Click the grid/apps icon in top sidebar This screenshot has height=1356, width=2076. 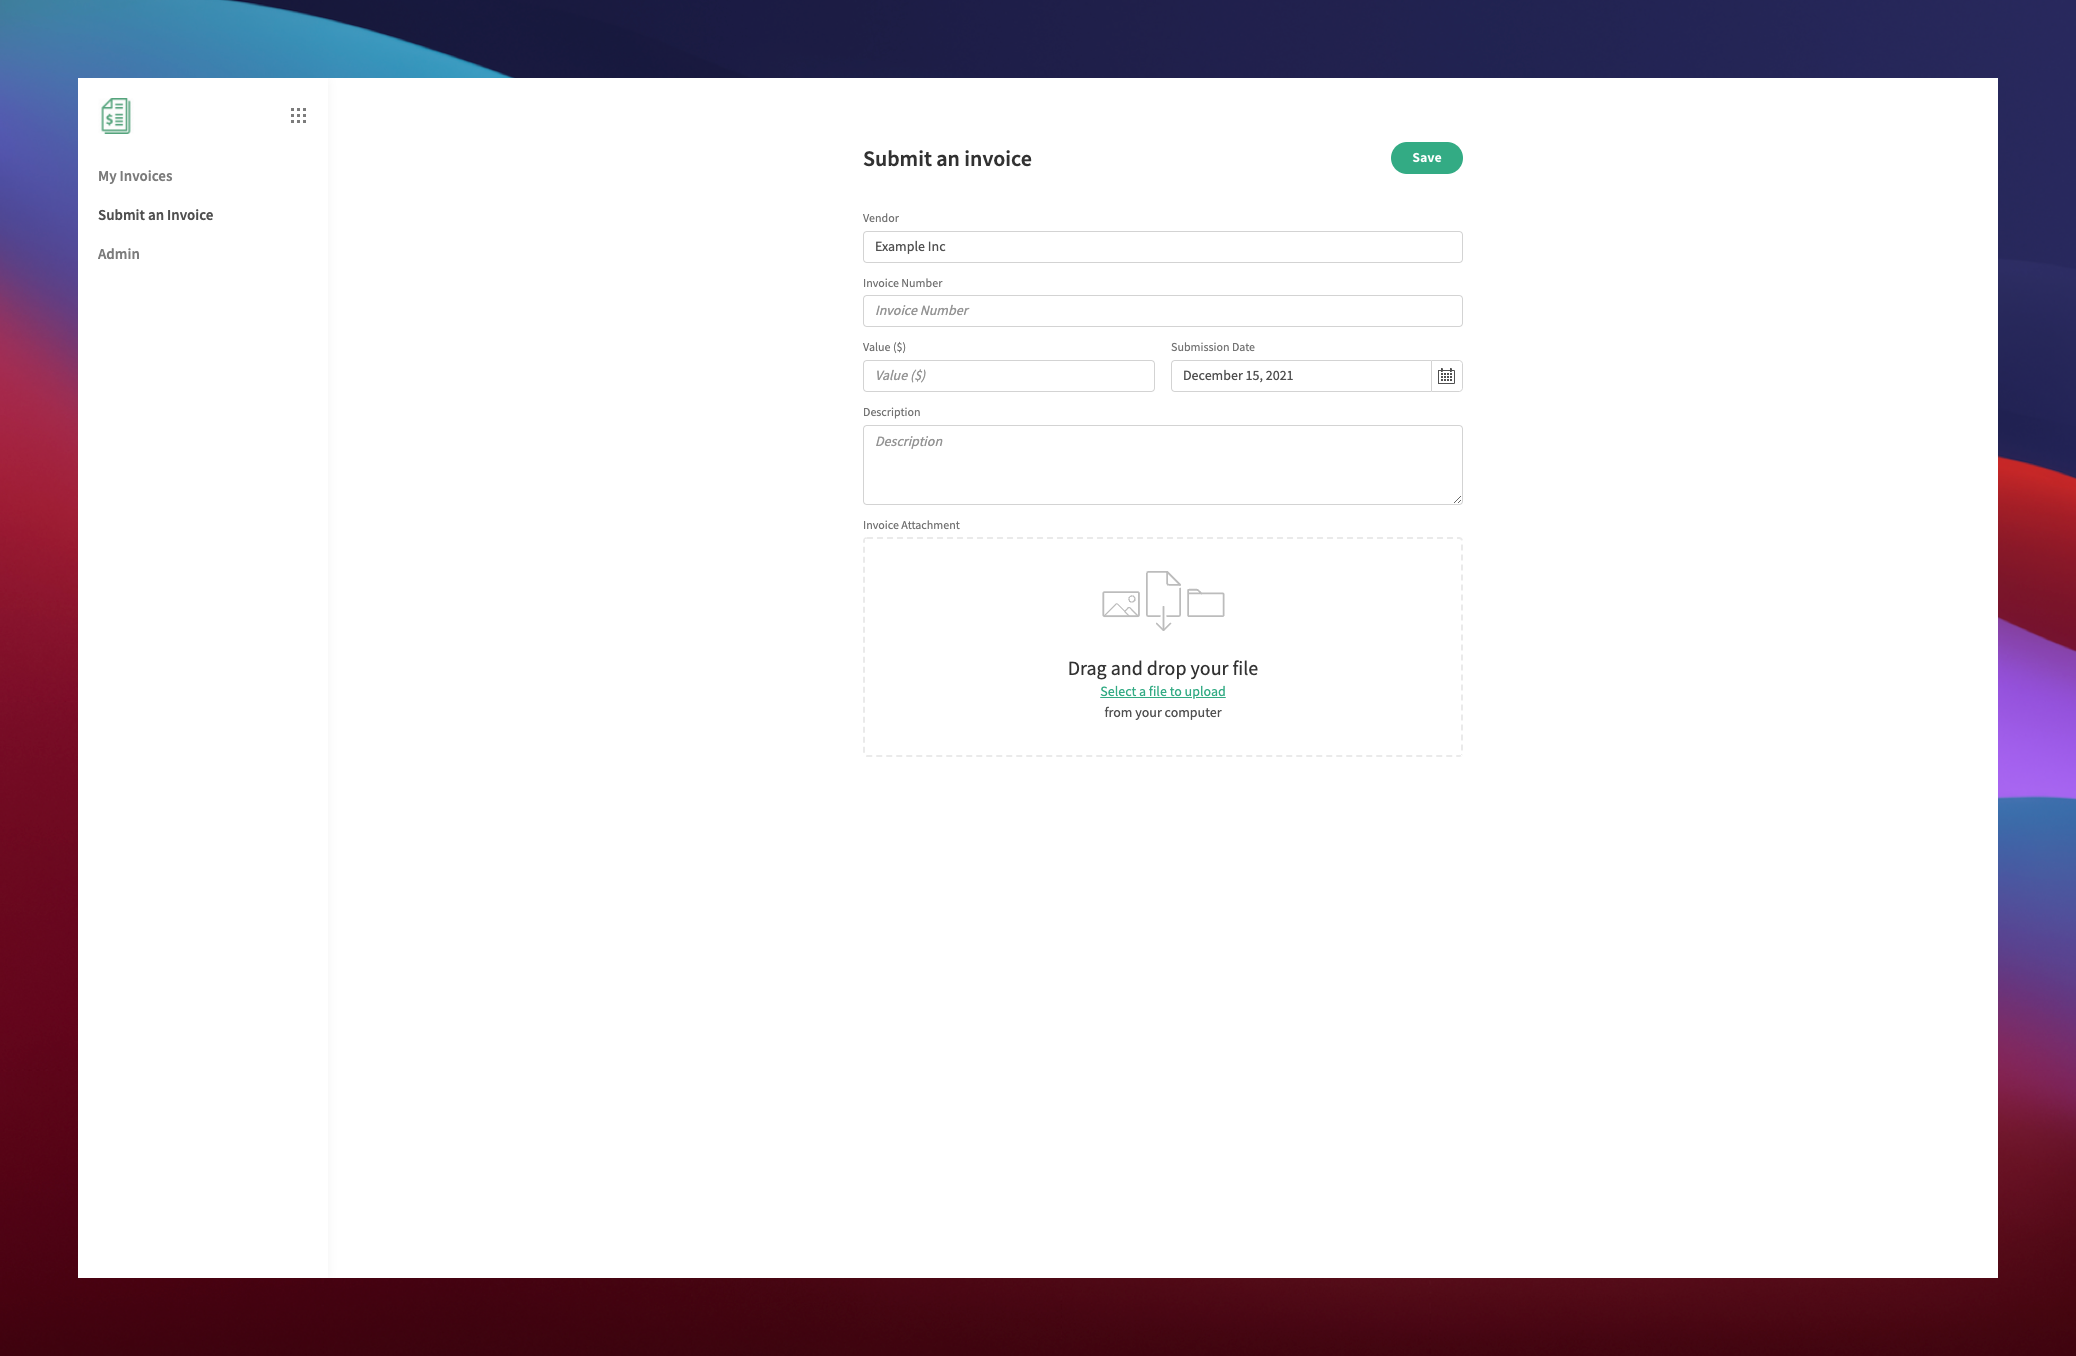(298, 115)
